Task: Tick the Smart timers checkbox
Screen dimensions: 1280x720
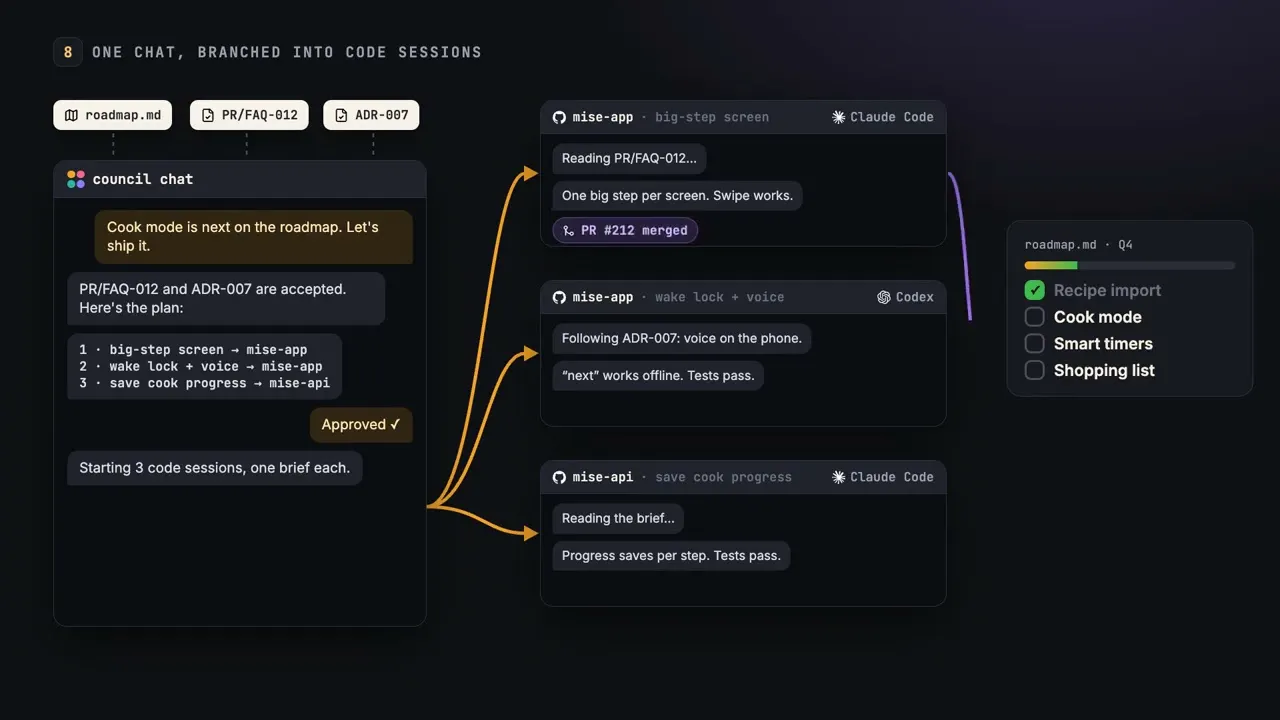Action: coord(1035,343)
